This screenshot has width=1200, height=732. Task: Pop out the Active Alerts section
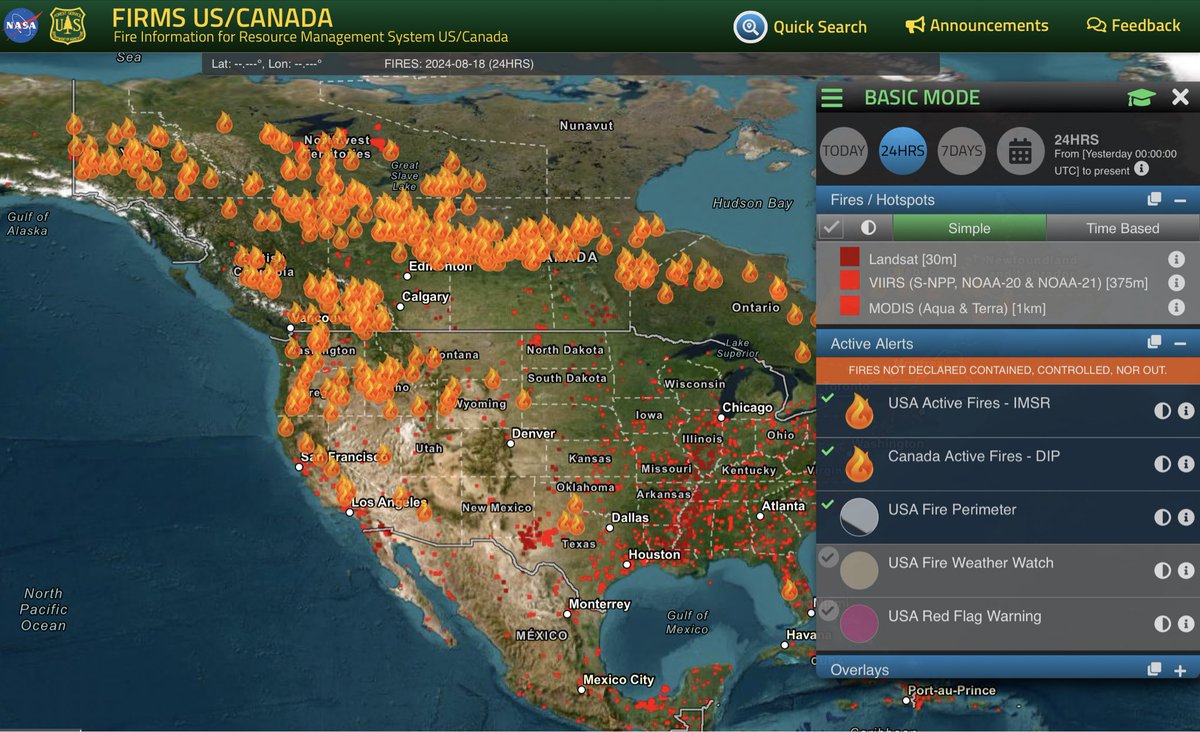1154,343
